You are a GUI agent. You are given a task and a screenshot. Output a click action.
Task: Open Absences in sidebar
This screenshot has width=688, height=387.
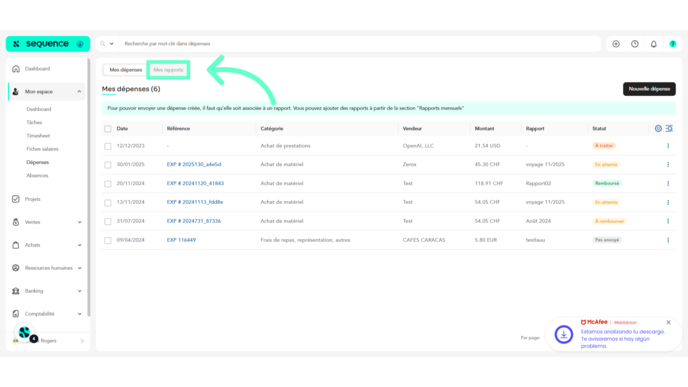point(37,176)
